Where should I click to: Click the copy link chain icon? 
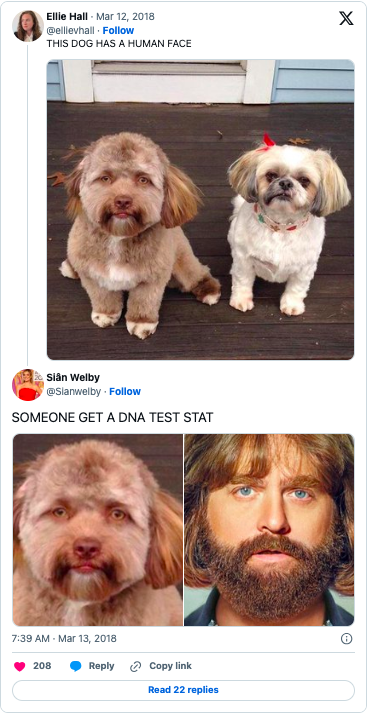click(x=135, y=666)
